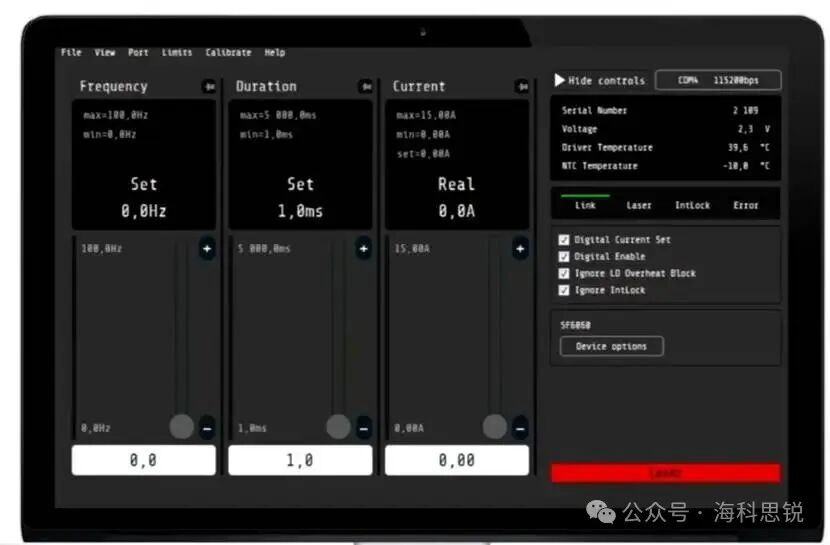Viewport: 830px width, 545px height.
Task: Click the plus icon in Frequency panel
Action: [207, 249]
